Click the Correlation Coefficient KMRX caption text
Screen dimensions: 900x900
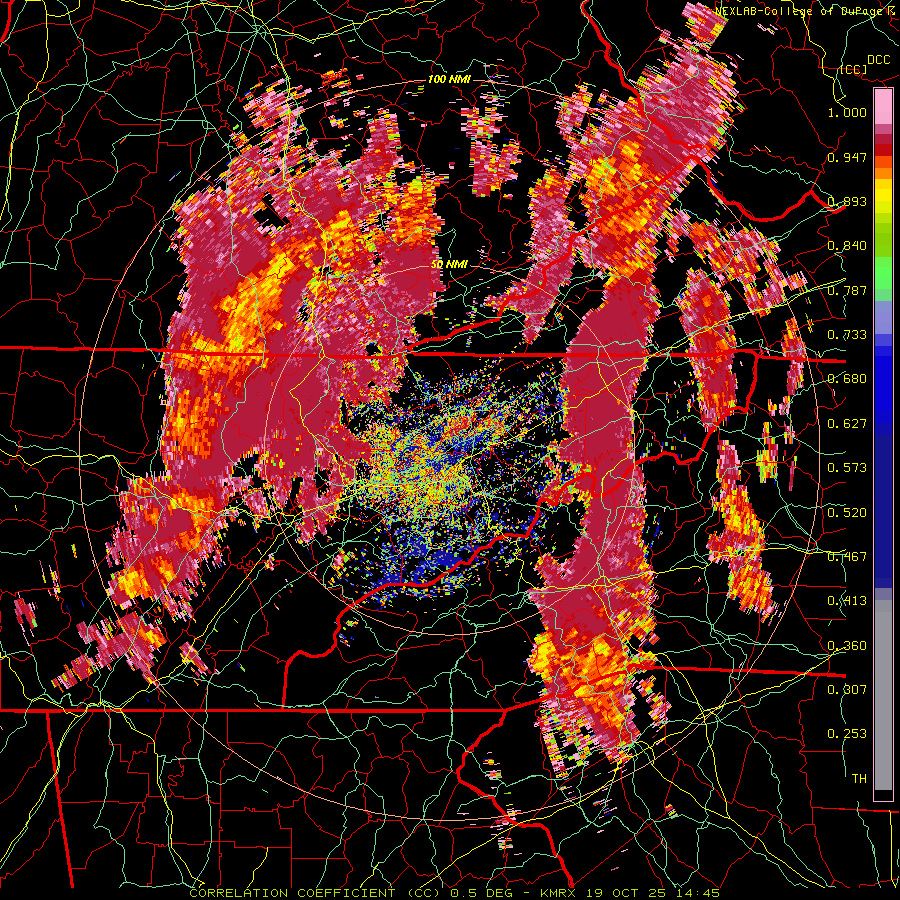pyautogui.click(x=454, y=893)
